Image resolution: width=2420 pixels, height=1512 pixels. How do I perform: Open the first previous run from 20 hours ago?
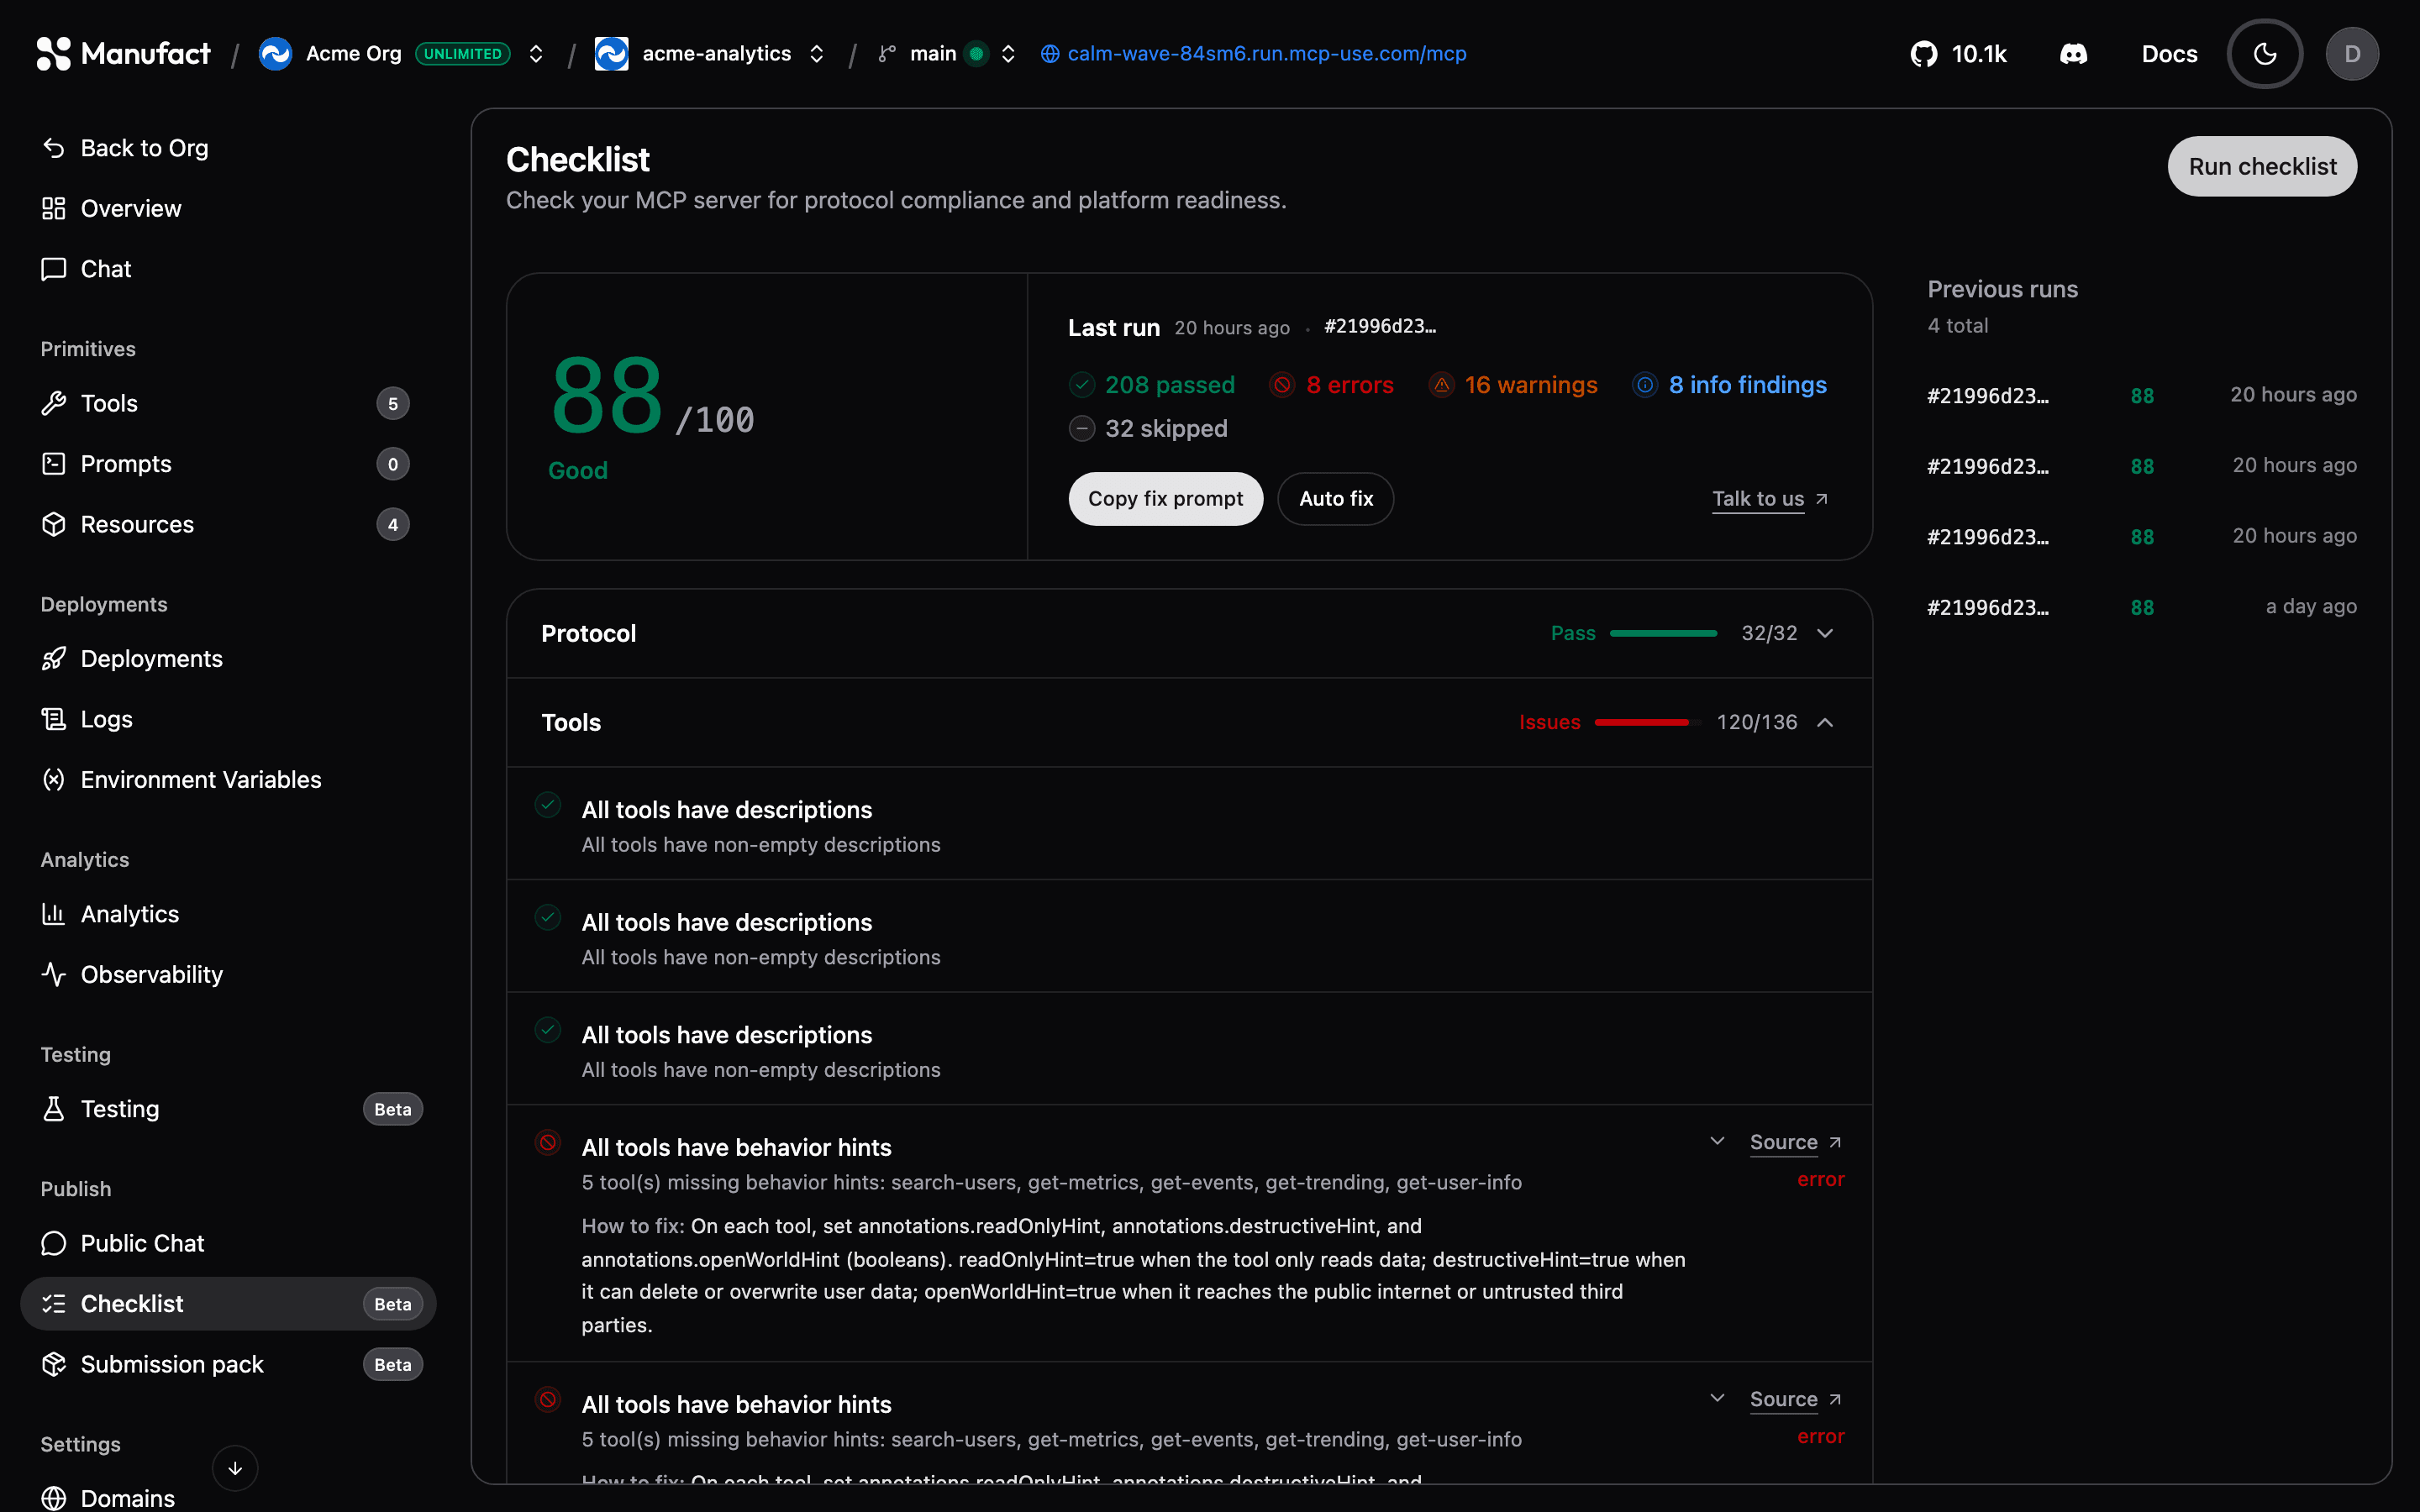click(2141, 396)
